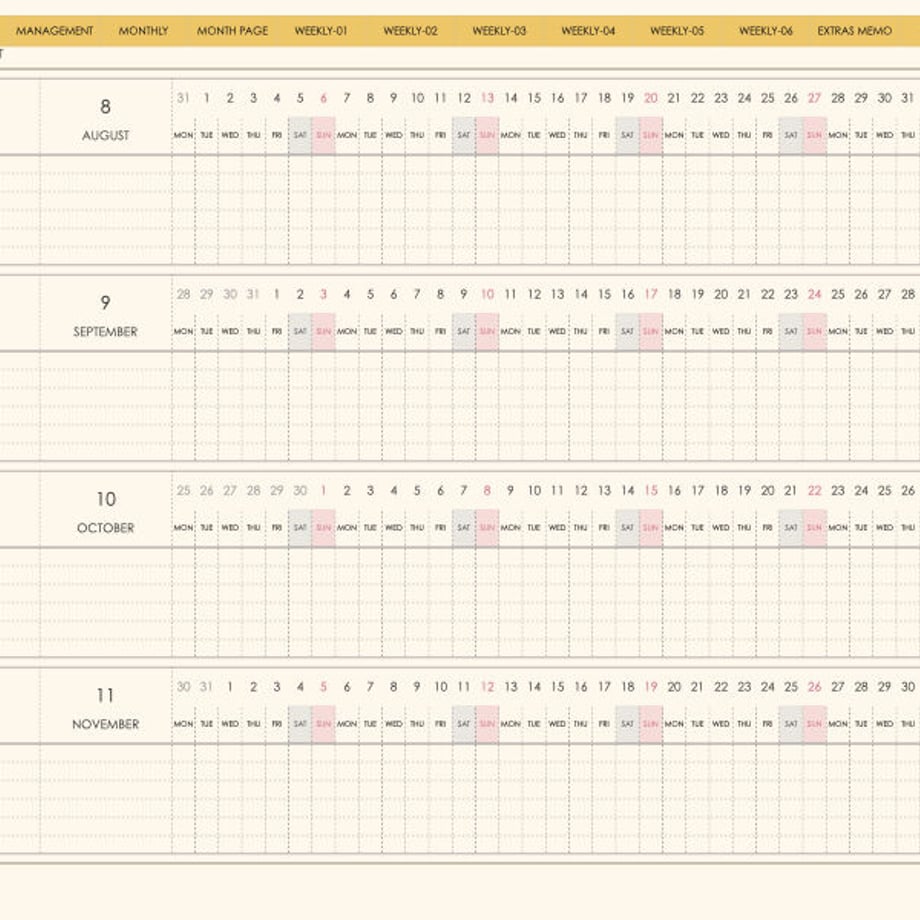Click first grey SAT cell in October

300,528
